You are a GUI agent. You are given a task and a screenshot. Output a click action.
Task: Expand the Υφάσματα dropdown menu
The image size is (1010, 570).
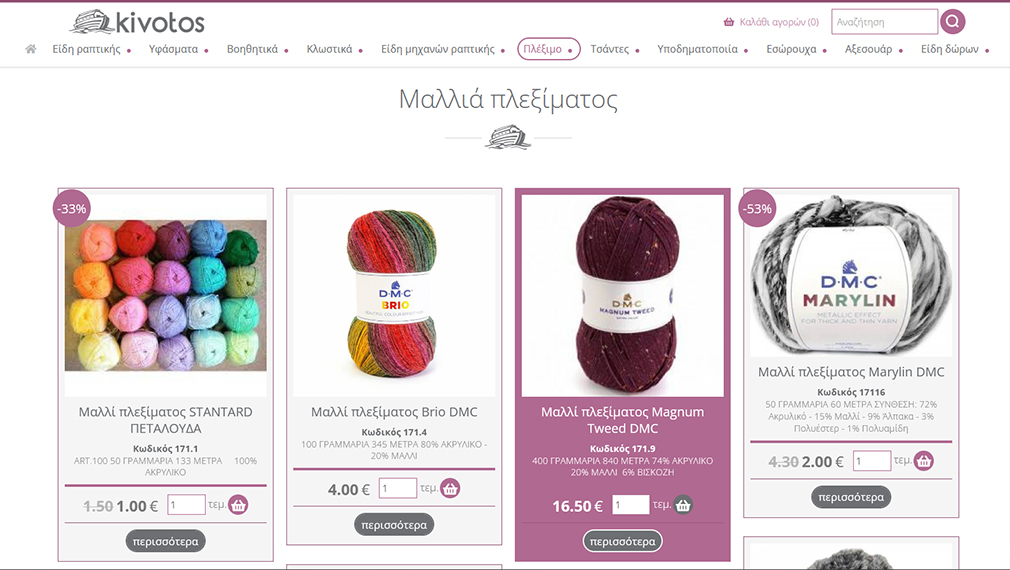point(178,49)
